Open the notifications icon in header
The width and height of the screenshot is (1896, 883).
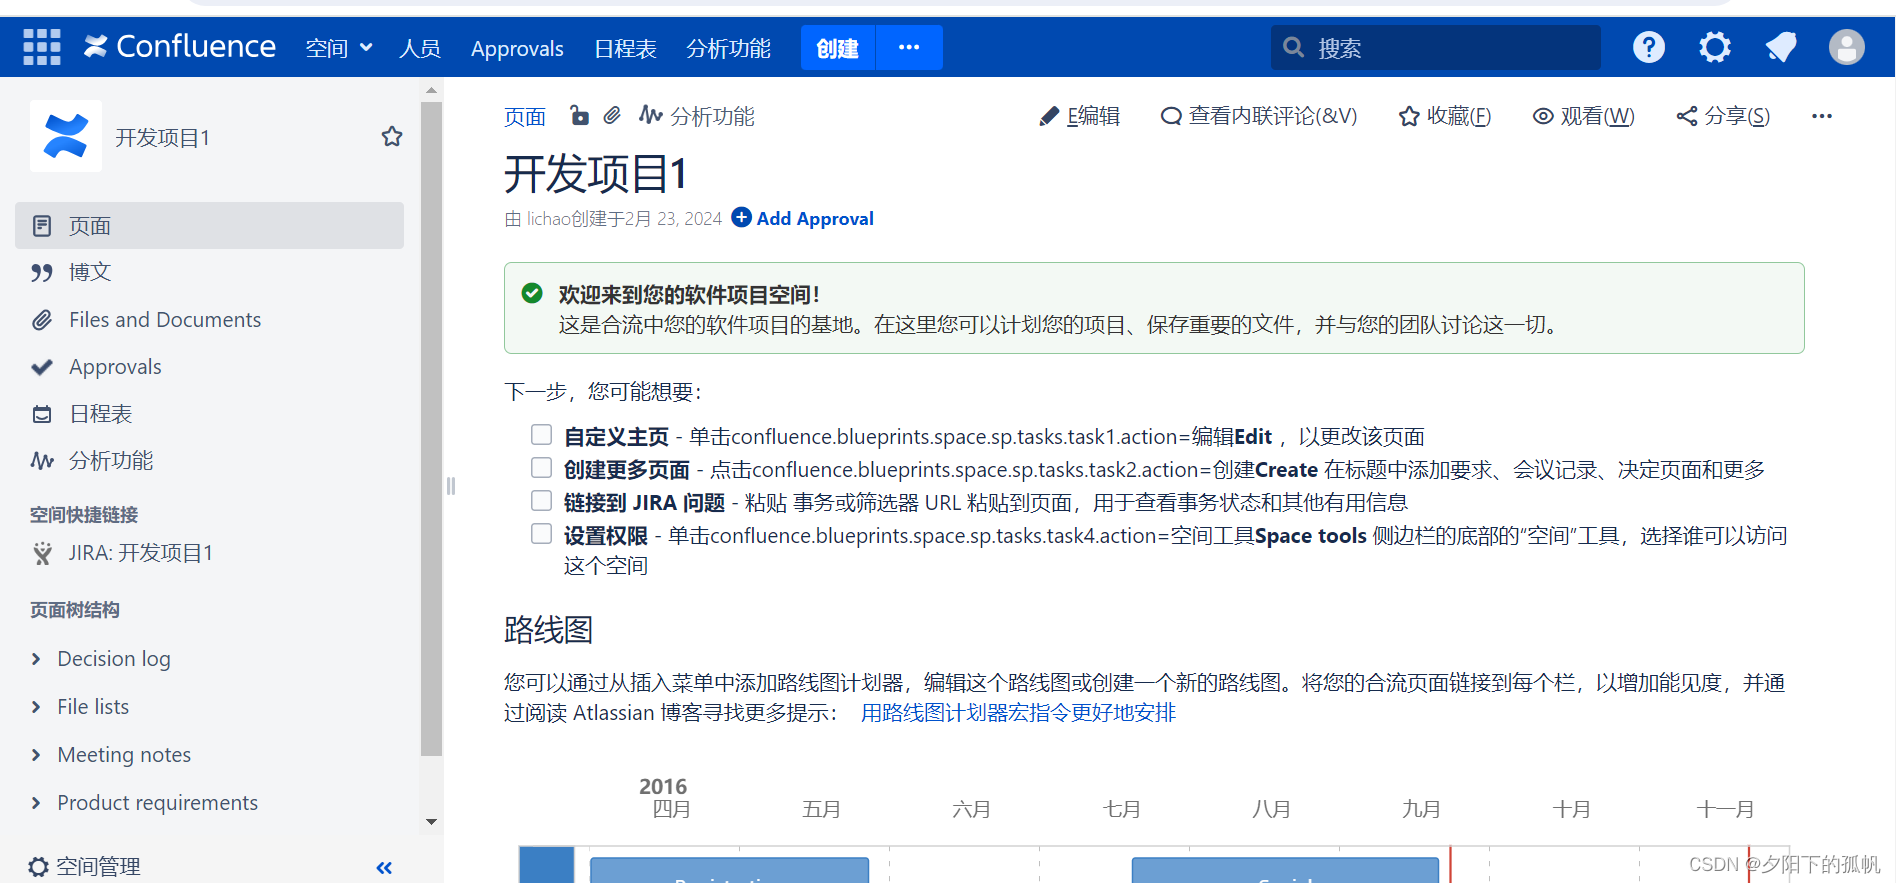click(x=1780, y=47)
